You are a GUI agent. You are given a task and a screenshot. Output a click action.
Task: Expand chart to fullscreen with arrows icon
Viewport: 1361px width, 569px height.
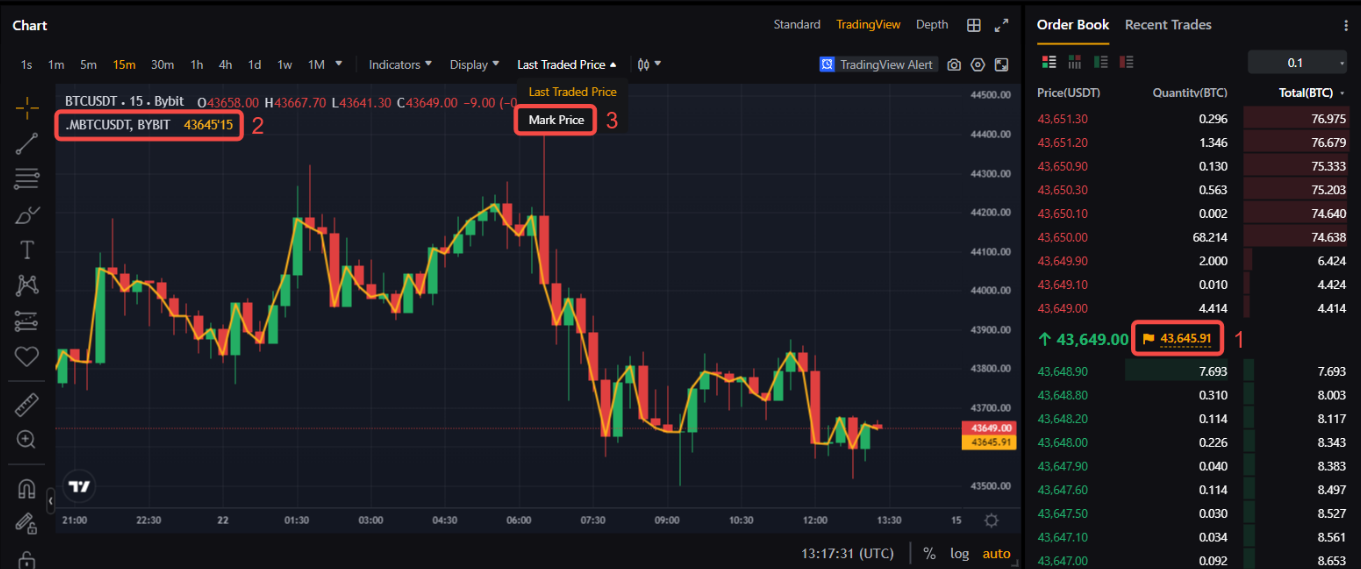[x=1002, y=25]
